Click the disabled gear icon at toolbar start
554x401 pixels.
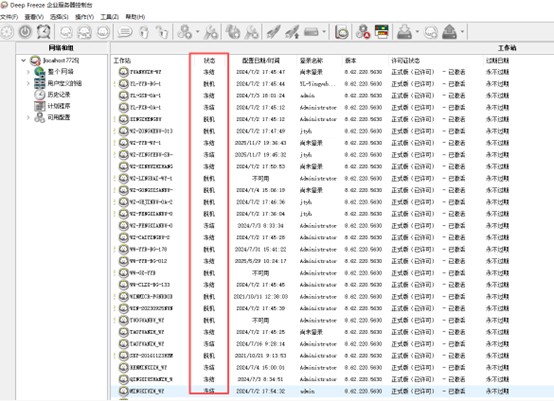coord(7,32)
